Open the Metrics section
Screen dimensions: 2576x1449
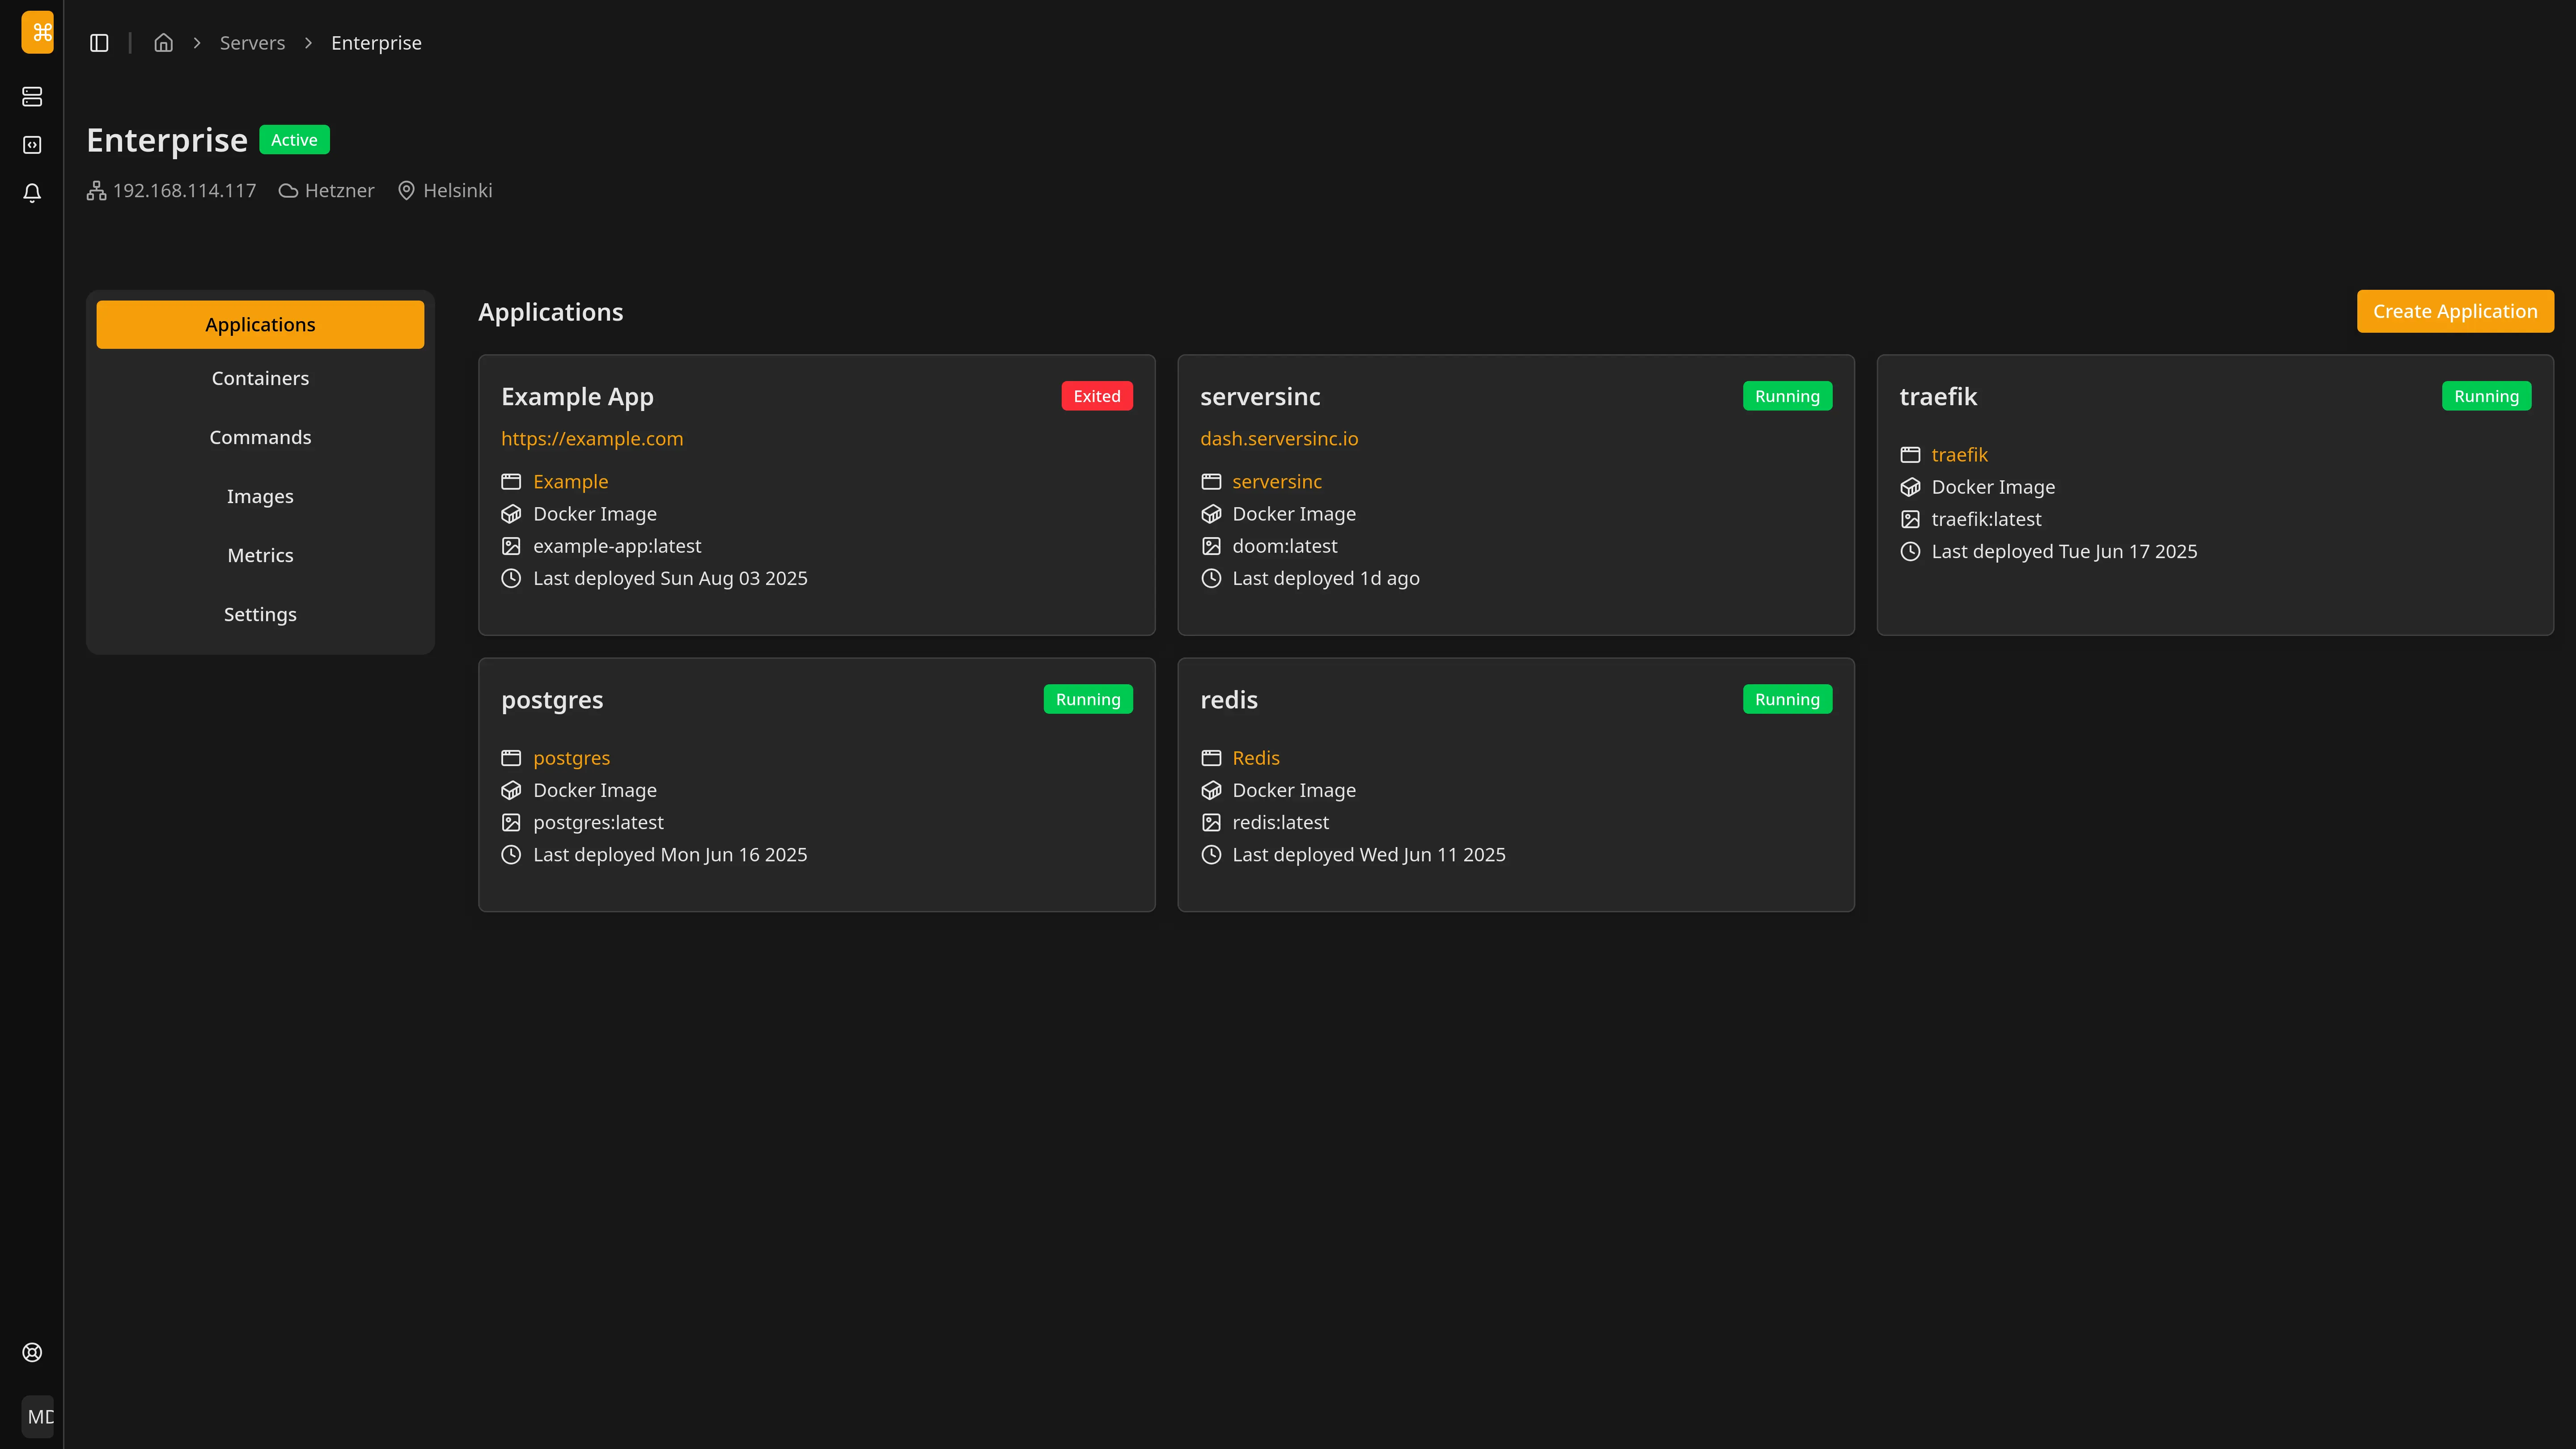click(x=260, y=555)
